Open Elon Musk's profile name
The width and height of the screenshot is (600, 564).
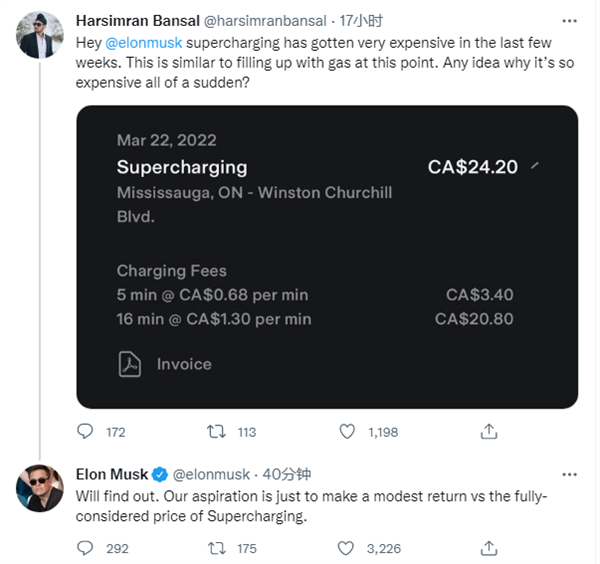(x=112, y=474)
